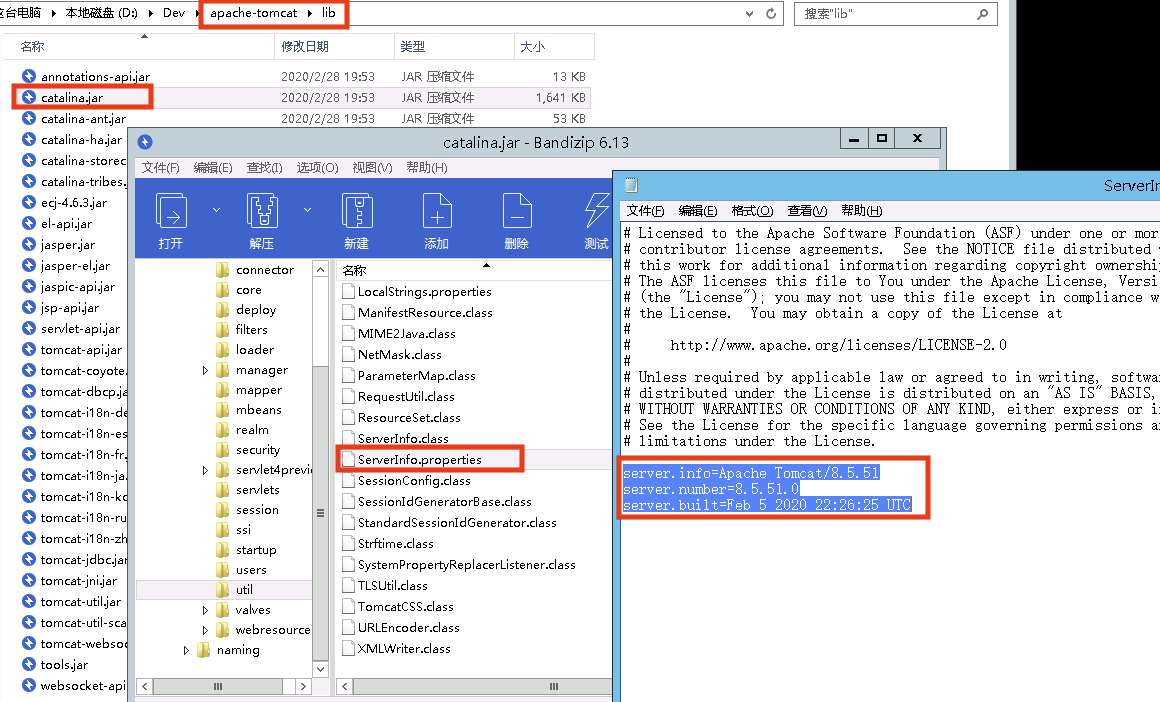Image resolution: width=1160 pixels, height=702 pixels.
Task: Open Bandizip 选项(O) menu
Action: (x=317, y=168)
